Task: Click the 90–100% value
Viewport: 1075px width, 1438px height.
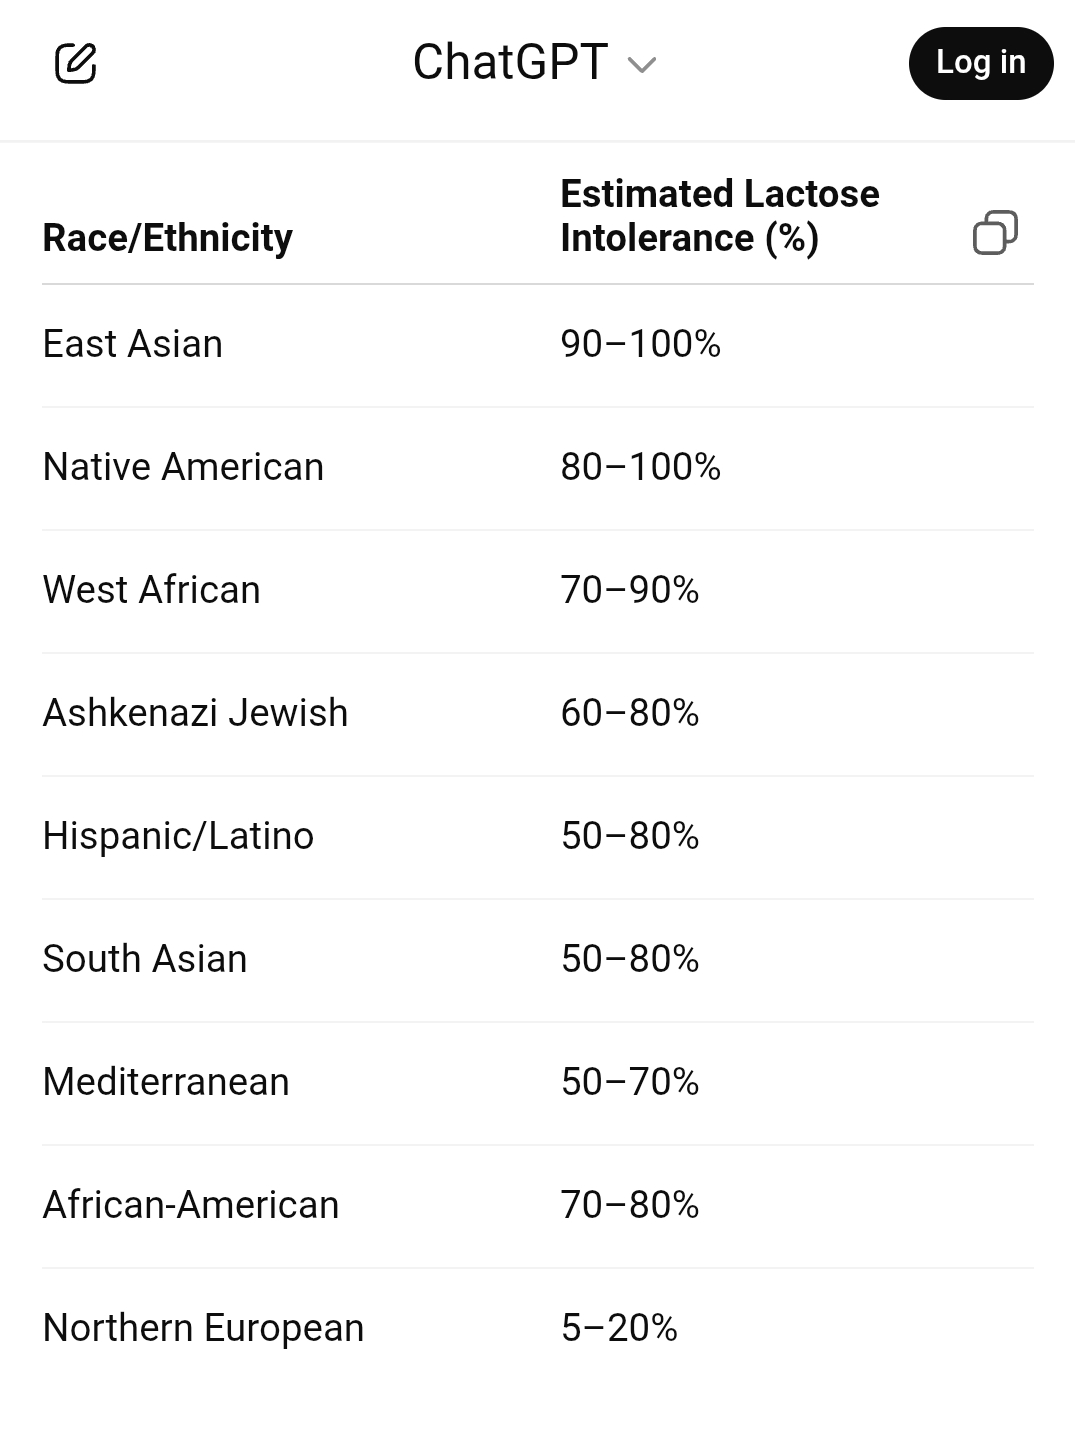Action: click(641, 344)
